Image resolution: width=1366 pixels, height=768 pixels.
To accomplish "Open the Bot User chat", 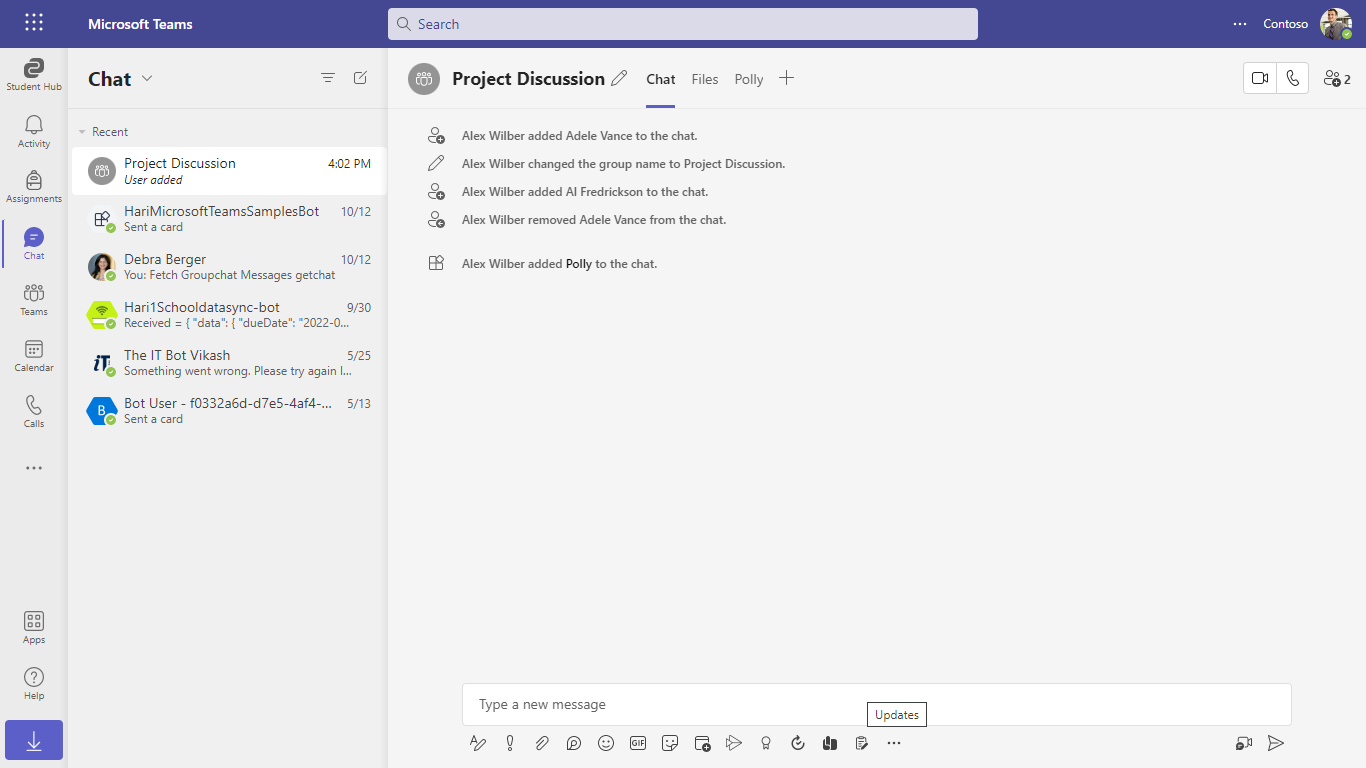I will pos(228,411).
